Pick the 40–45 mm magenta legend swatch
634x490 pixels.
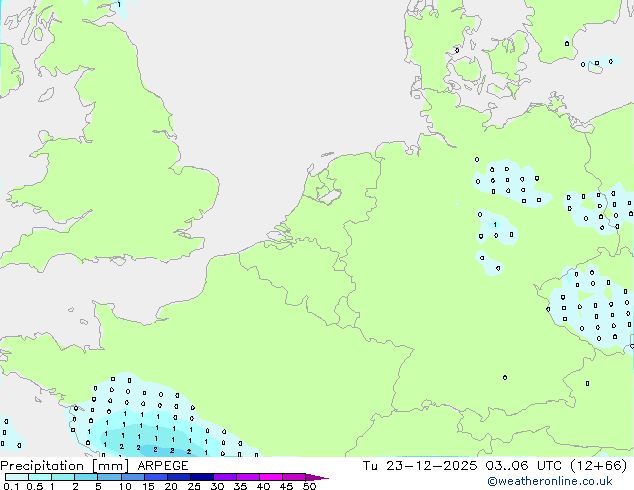pos(271,477)
